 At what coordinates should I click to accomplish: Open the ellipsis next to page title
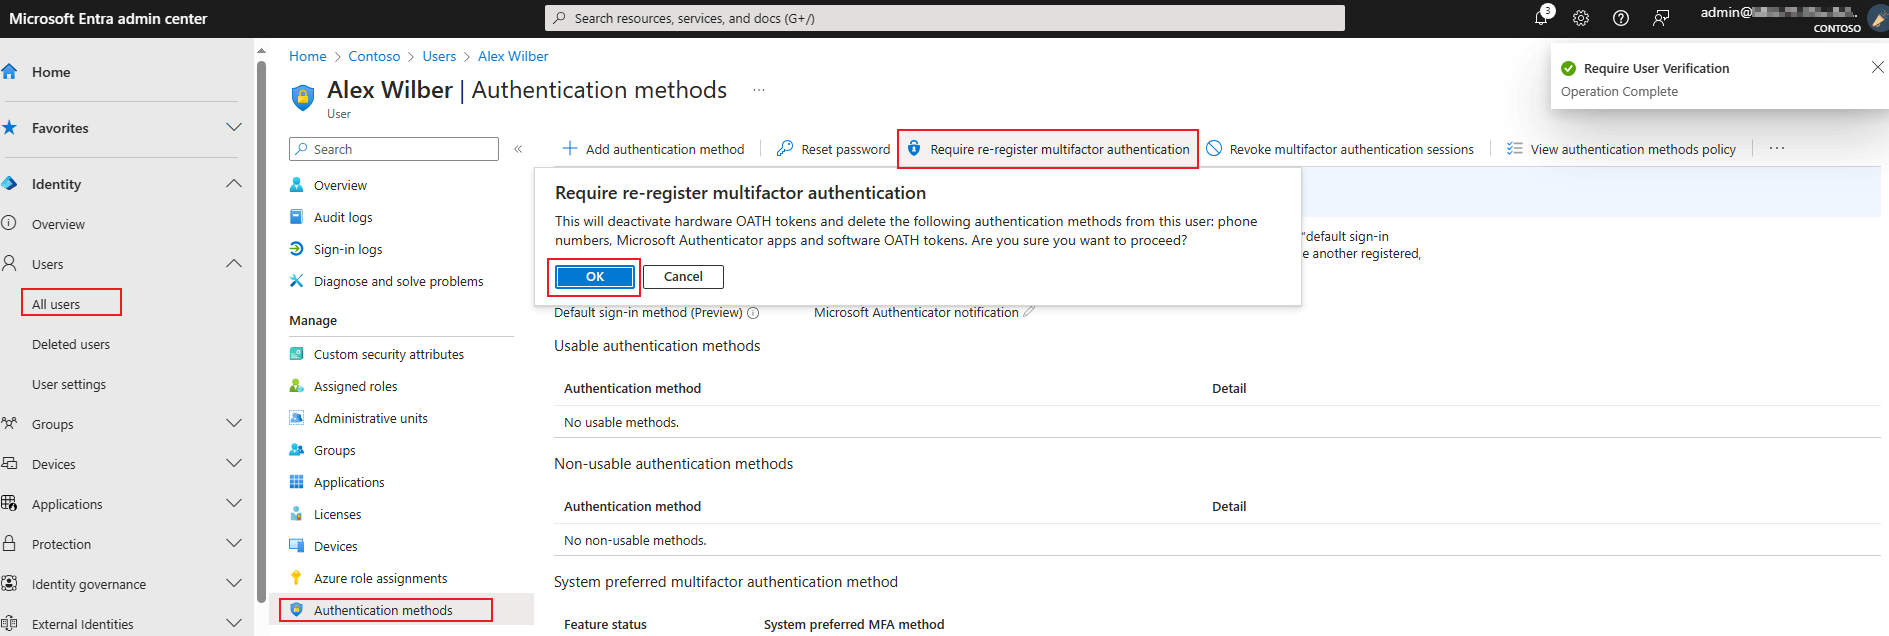pos(759,90)
